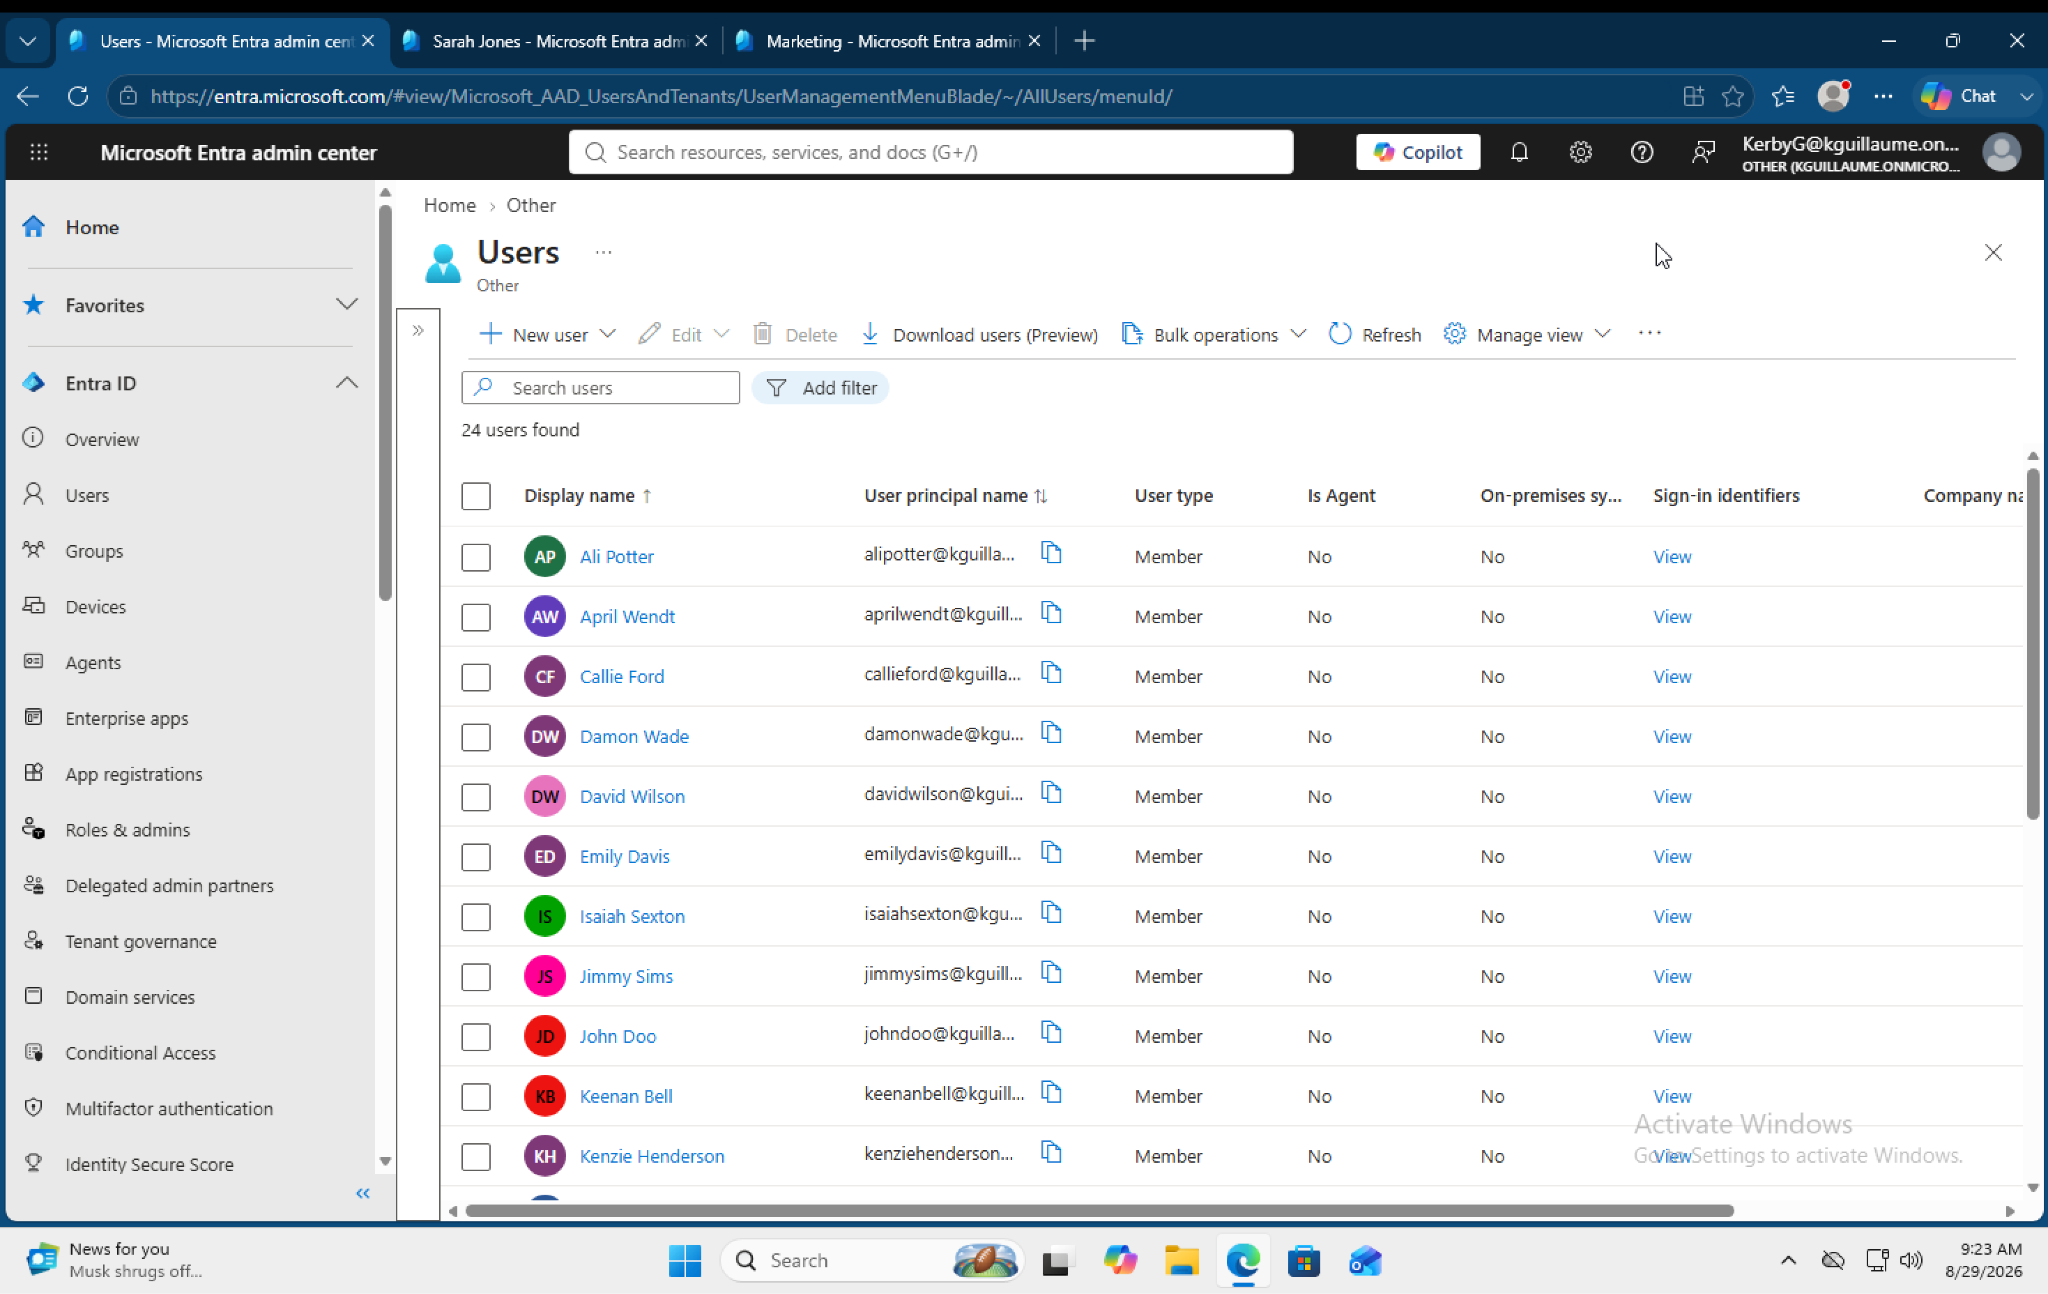The image size is (2048, 1294).
Task: Open Roles & admins in the menu
Action: [127, 830]
